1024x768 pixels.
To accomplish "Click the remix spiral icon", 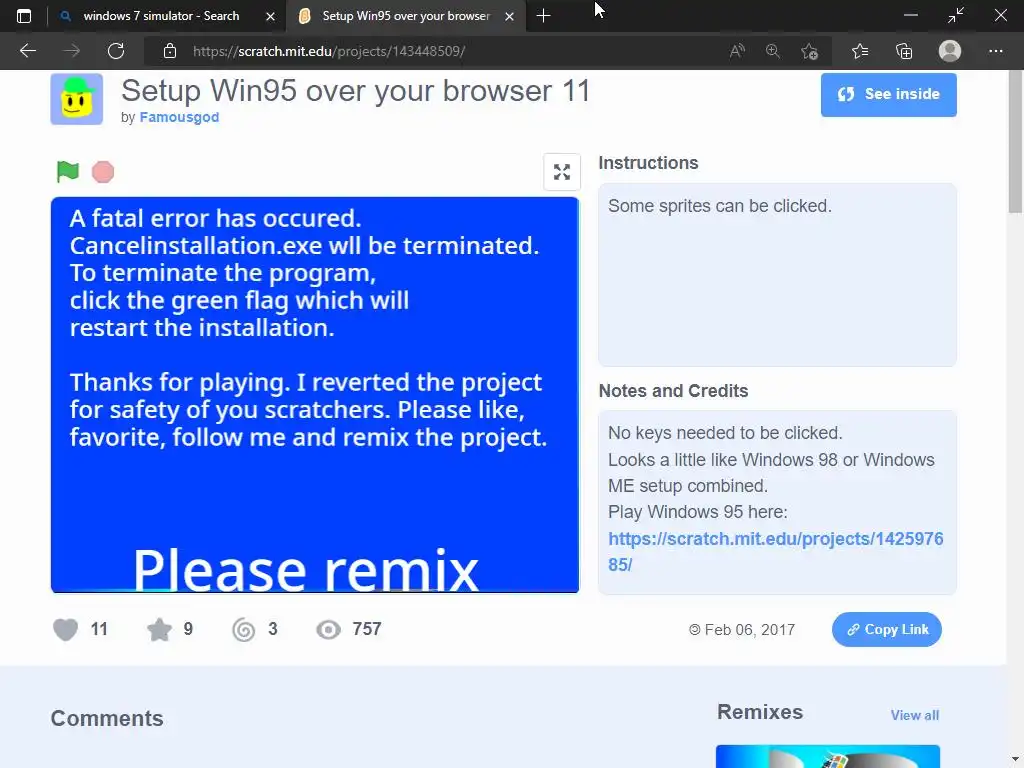I will pyautogui.click(x=244, y=630).
